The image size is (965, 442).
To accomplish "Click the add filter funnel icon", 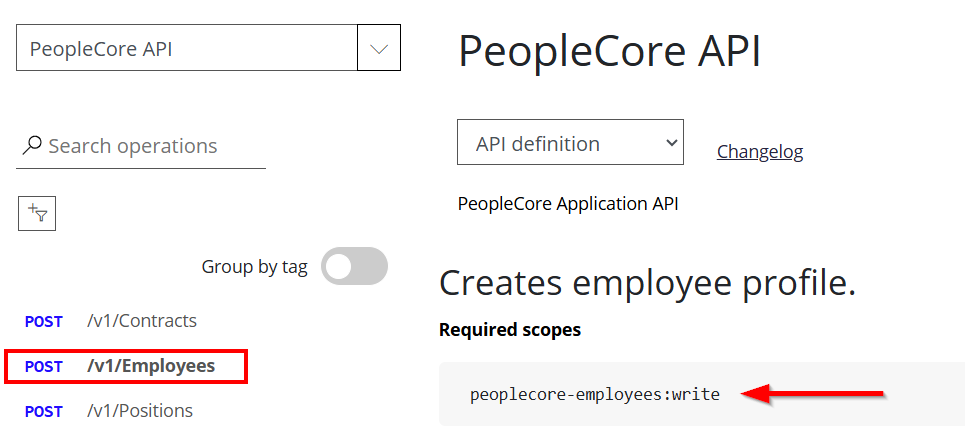I will click(37, 213).
